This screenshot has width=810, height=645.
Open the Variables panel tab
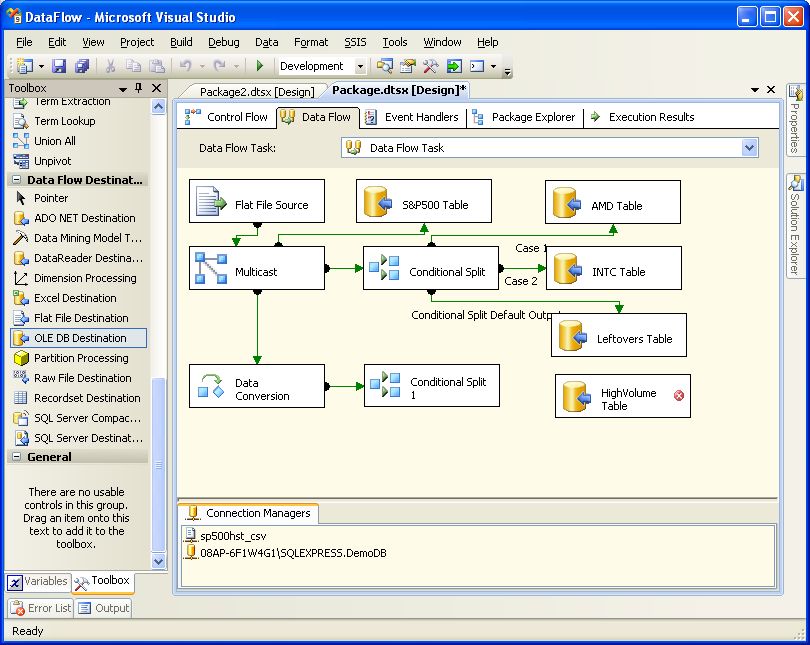[38, 581]
